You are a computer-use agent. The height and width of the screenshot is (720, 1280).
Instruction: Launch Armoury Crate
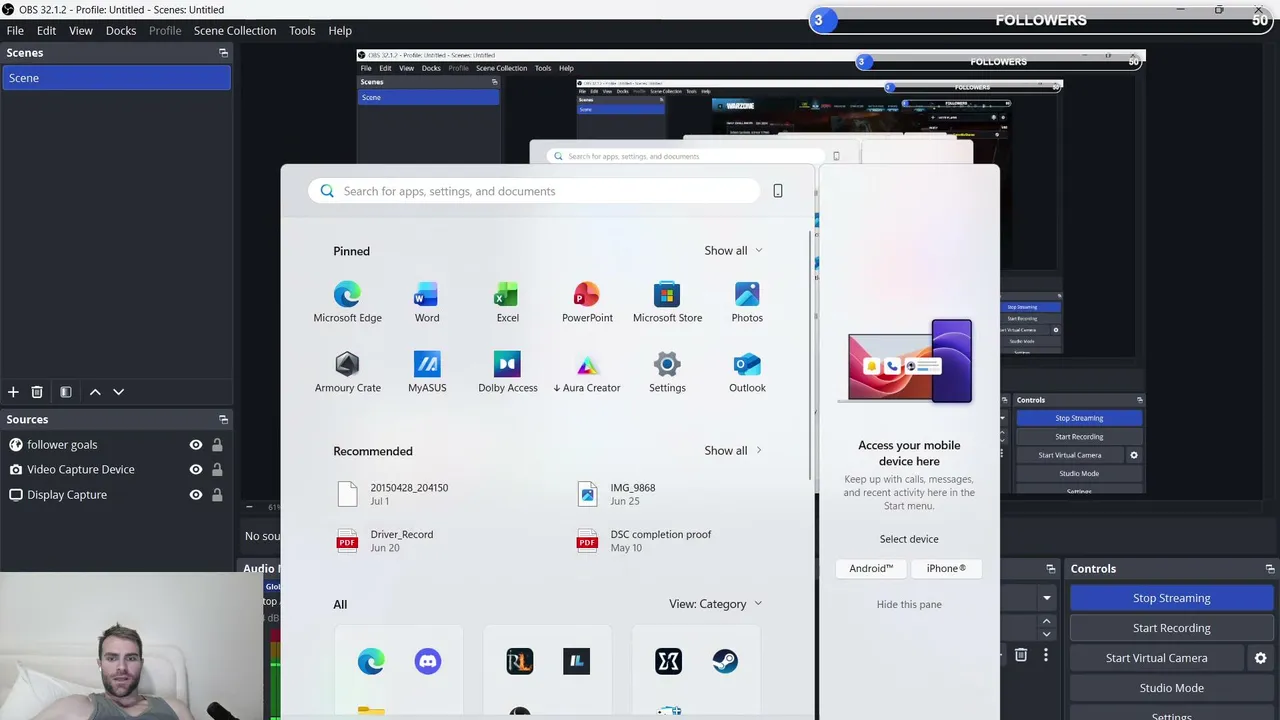coord(347,372)
